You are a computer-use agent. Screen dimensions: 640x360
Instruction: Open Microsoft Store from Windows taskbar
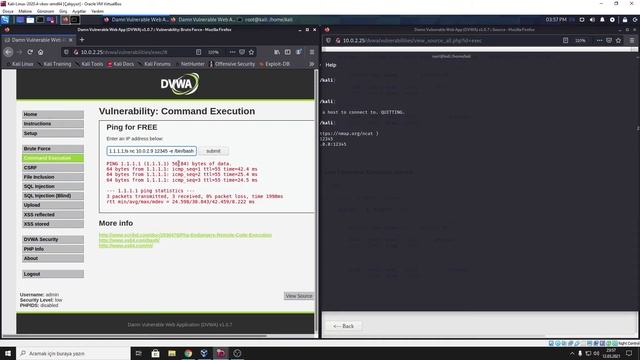coord(156,353)
